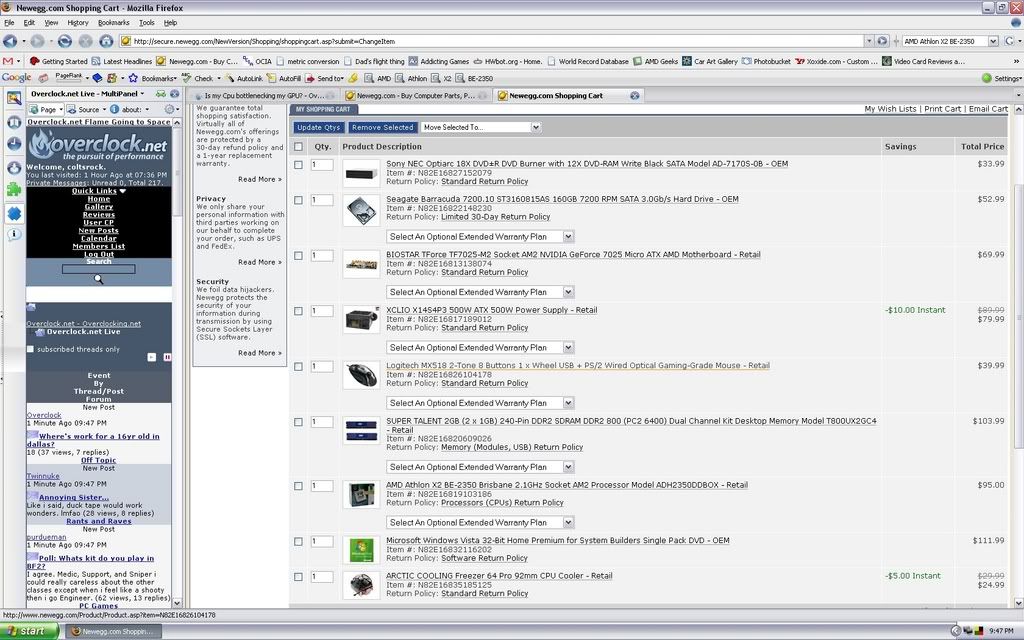Viewport: 1024px width, 640px height.
Task: Click the Go button beside the address bar
Action: pos(882,41)
